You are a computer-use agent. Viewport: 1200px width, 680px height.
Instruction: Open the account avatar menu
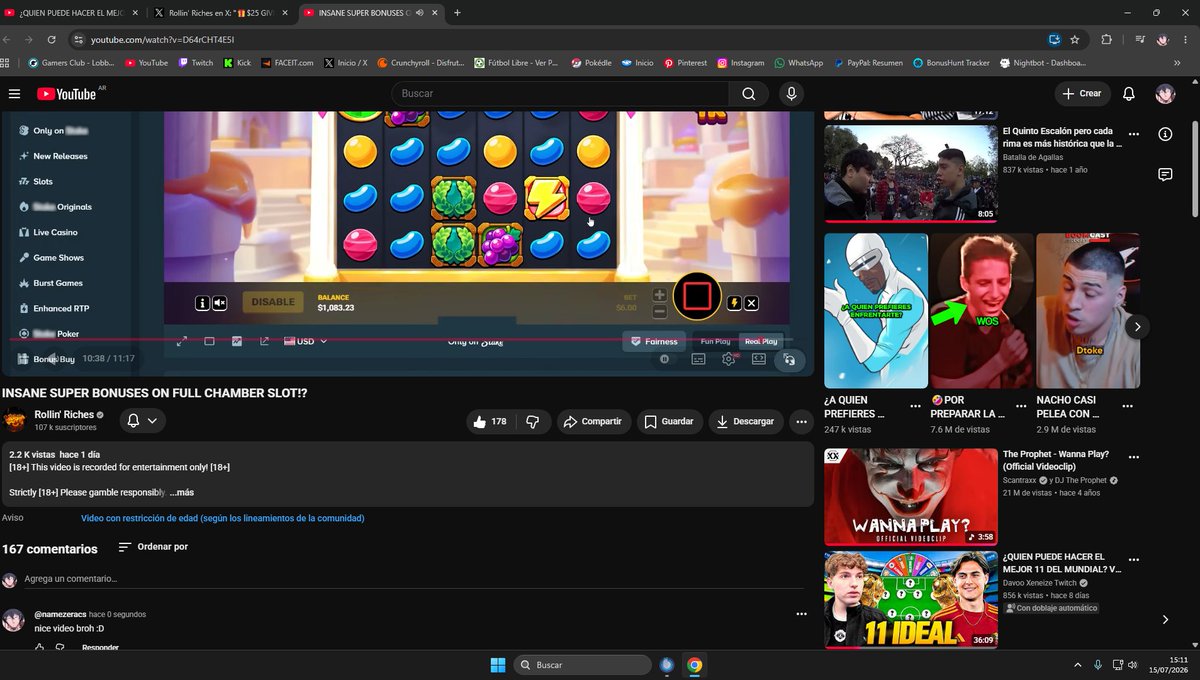(1165, 93)
